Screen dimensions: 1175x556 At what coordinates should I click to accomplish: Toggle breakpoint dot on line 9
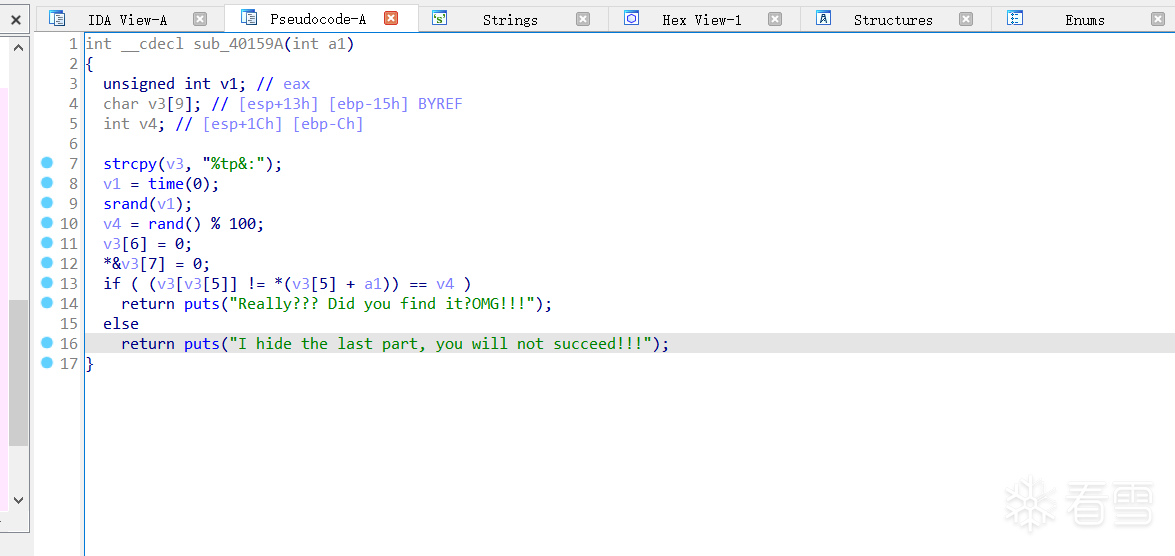[x=47, y=202]
